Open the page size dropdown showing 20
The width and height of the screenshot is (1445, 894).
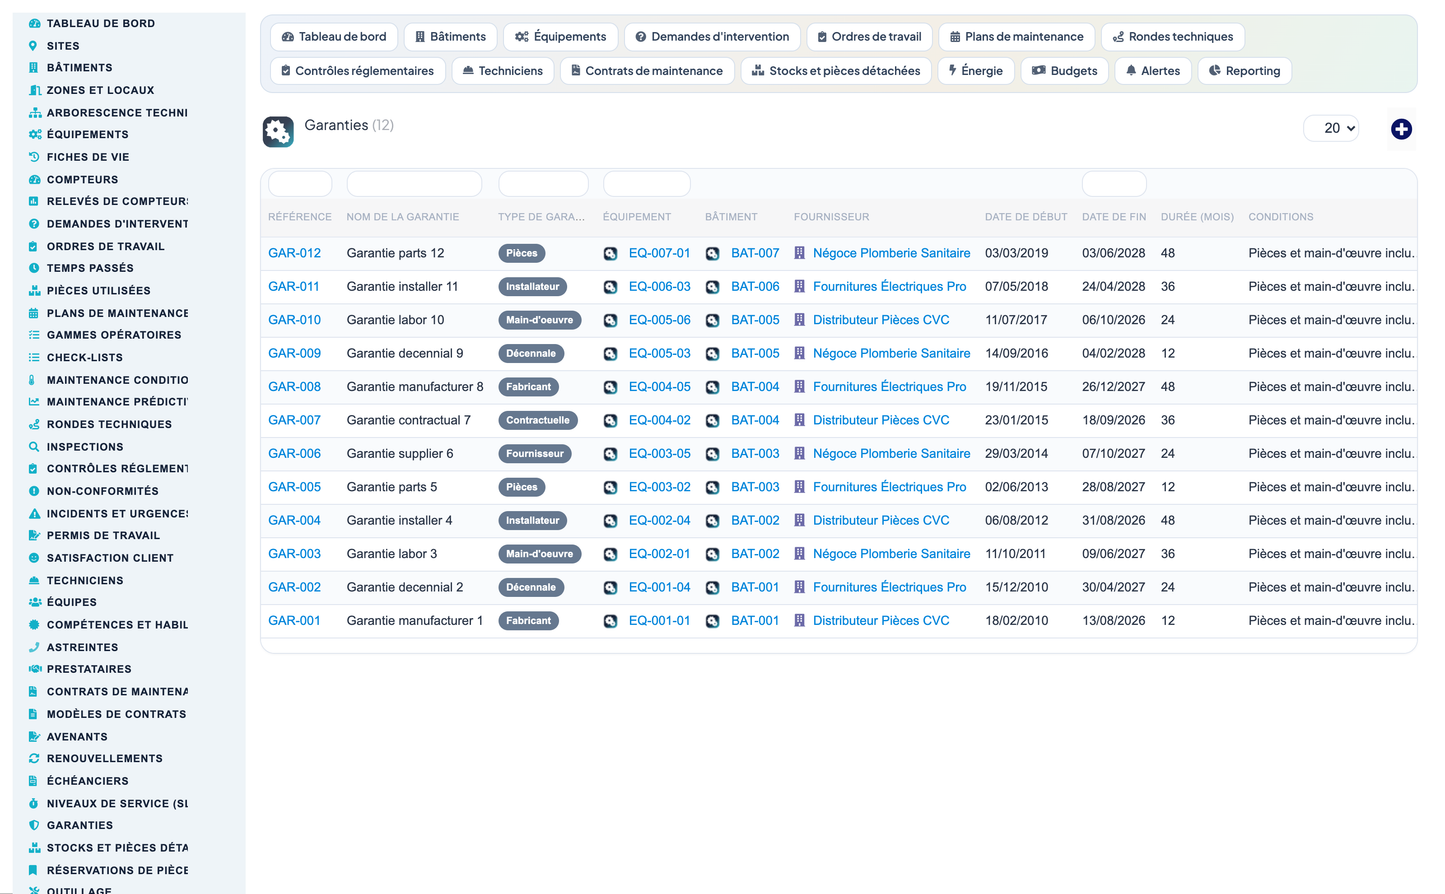click(x=1331, y=128)
